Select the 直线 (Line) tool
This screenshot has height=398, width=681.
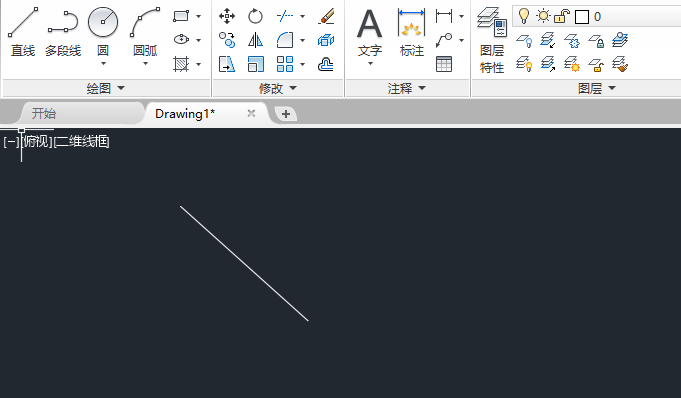[23, 32]
